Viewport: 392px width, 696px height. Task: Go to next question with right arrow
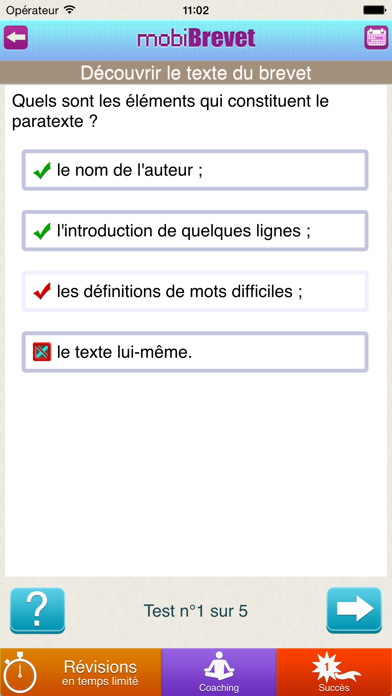tap(354, 610)
